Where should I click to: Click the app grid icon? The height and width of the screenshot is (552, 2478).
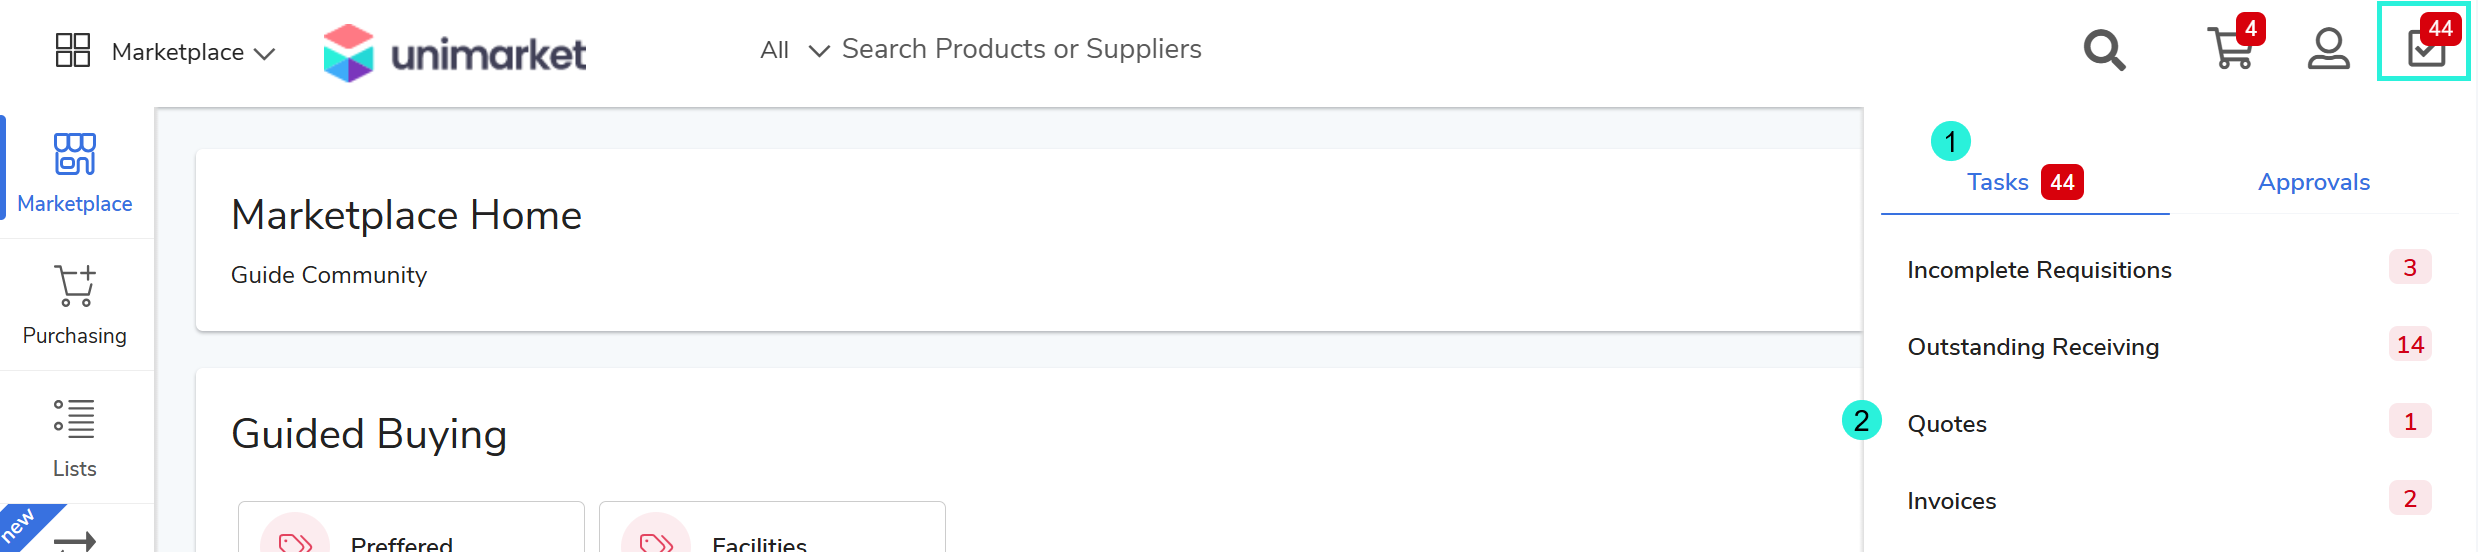tap(72, 50)
